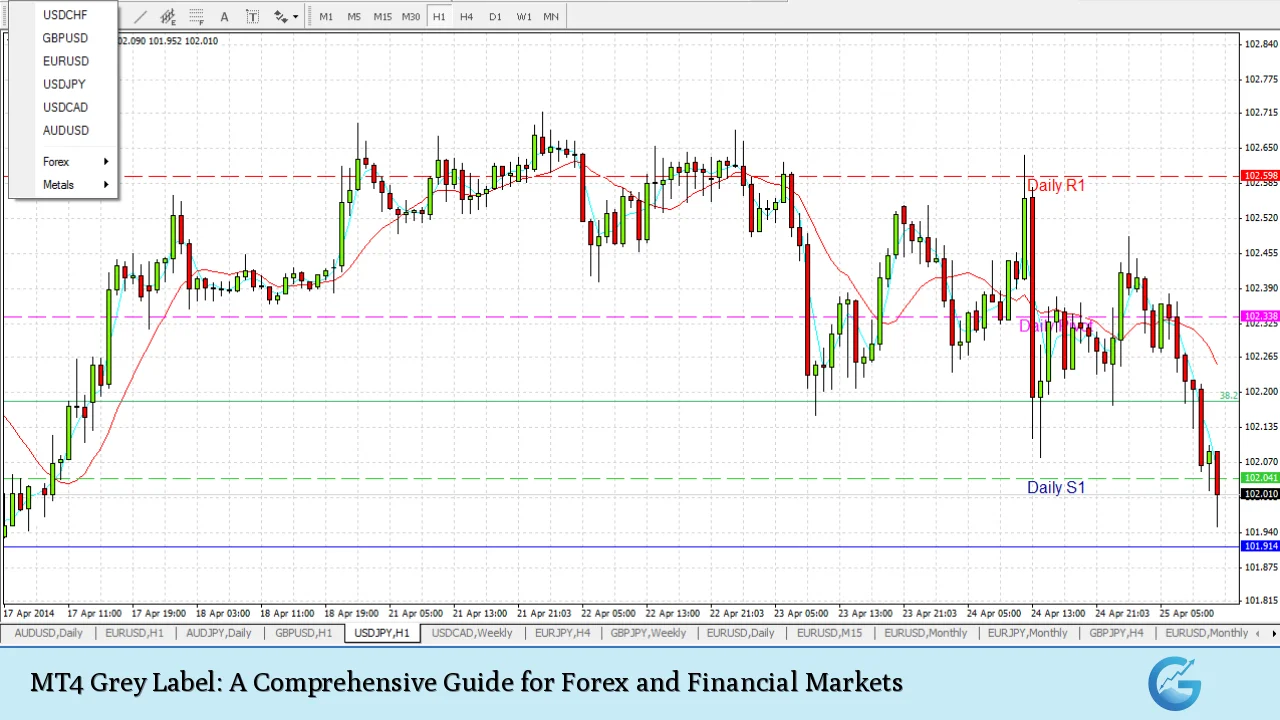Toggle the H1 timeframe button
This screenshot has width=1280, height=720.
coord(439,16)
